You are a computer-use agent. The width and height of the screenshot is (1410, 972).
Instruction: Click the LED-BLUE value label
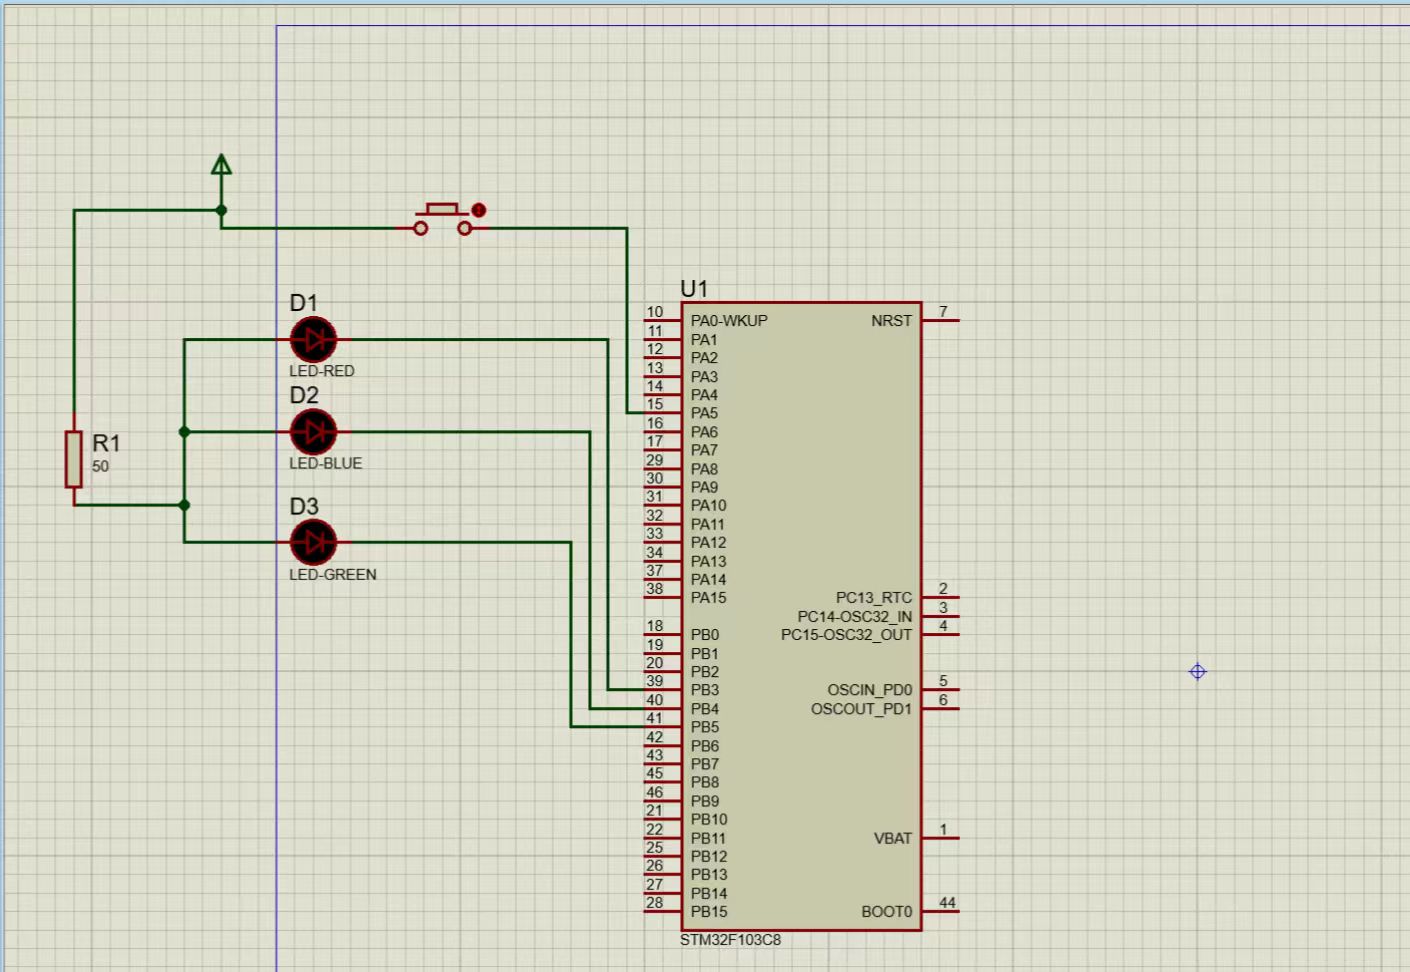326,464
